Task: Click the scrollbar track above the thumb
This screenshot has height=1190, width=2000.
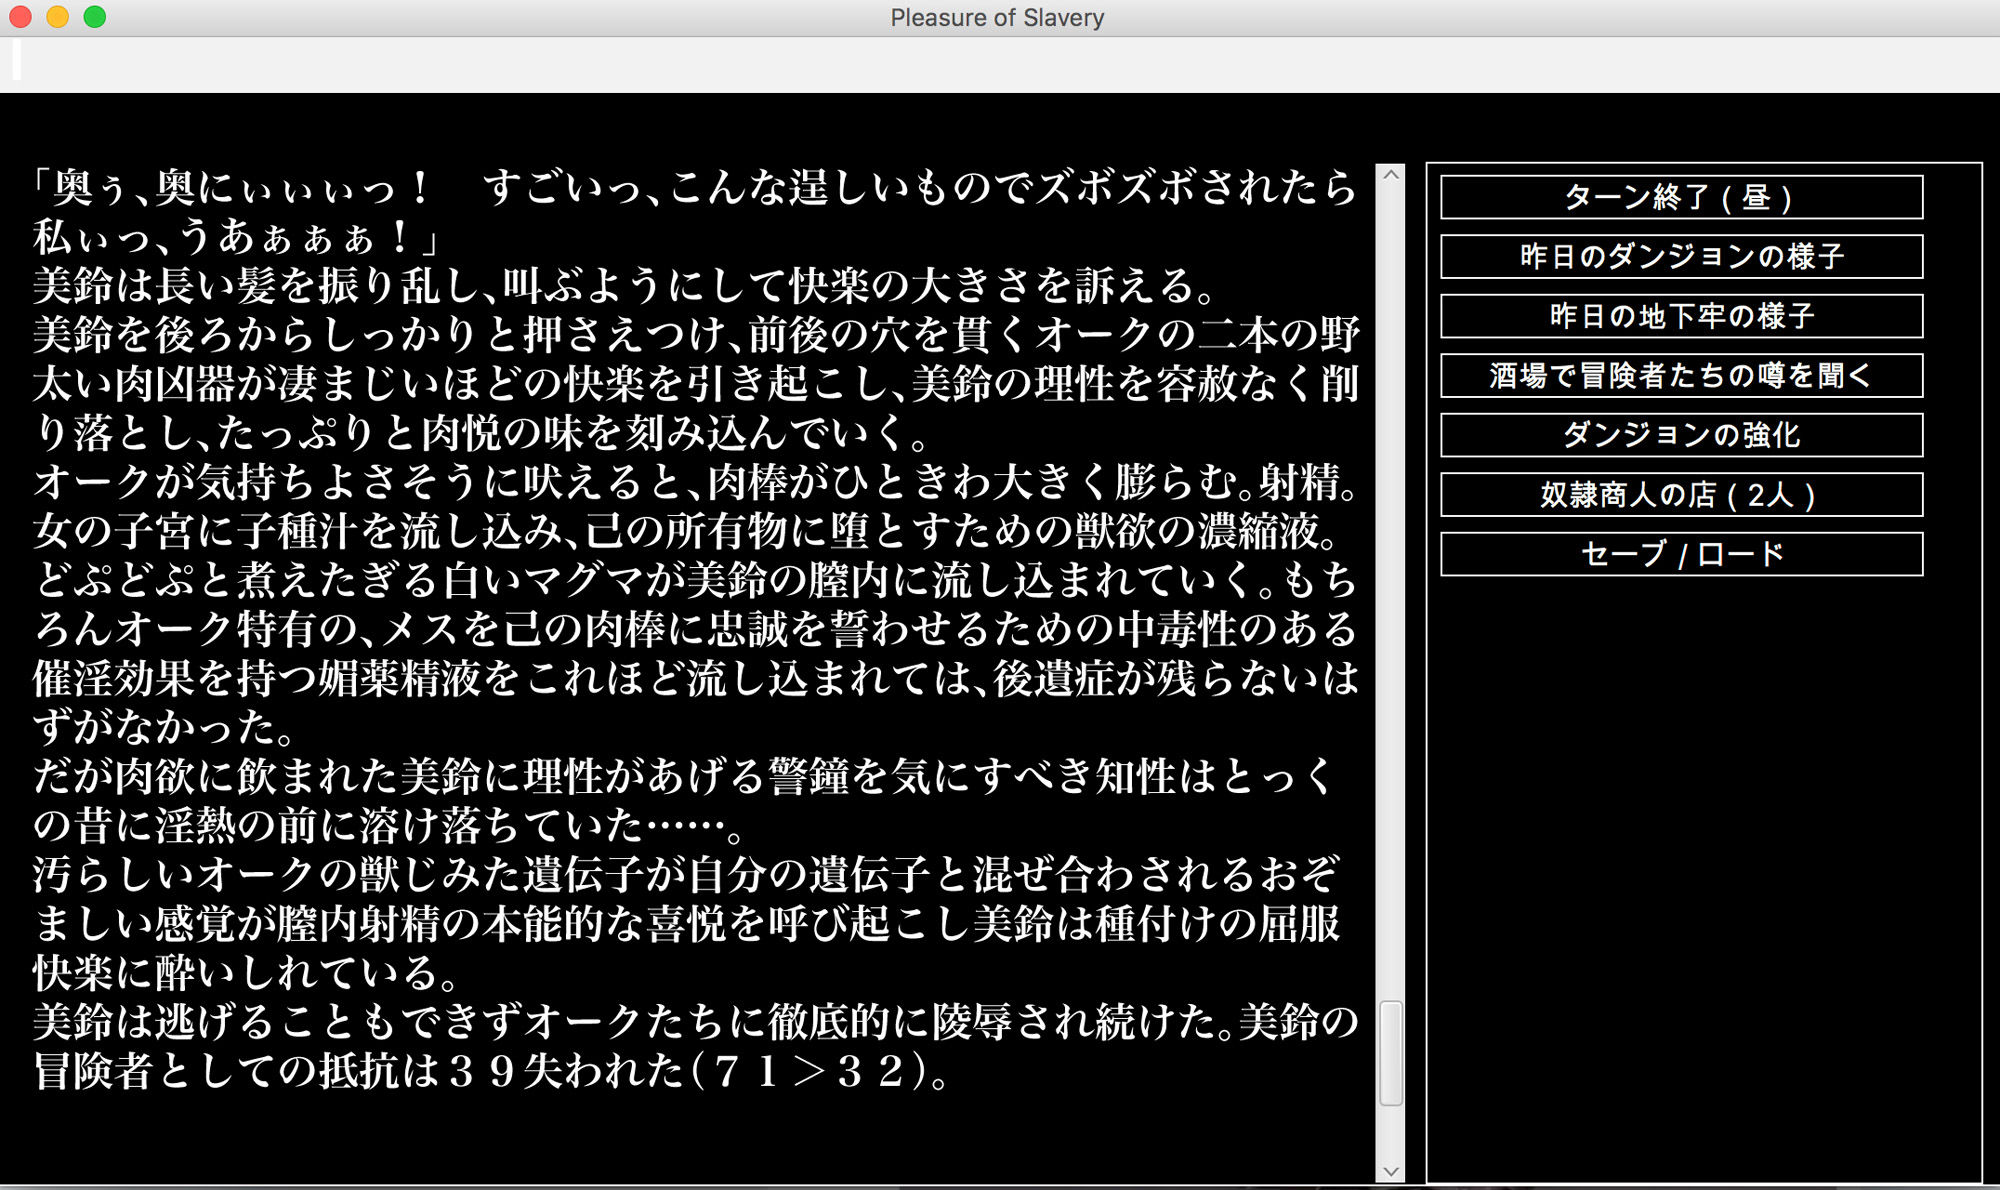Action: (1390, 600)
